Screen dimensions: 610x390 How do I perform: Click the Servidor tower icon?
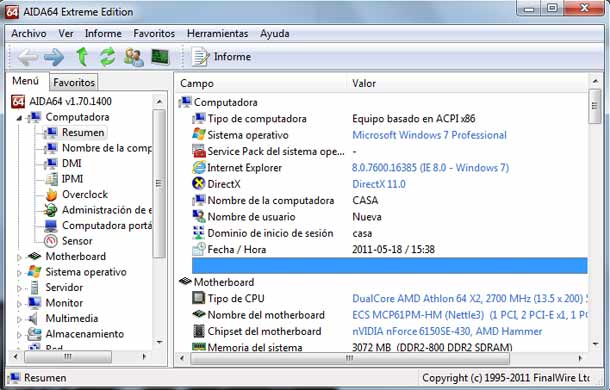click(x=35, y=287)
